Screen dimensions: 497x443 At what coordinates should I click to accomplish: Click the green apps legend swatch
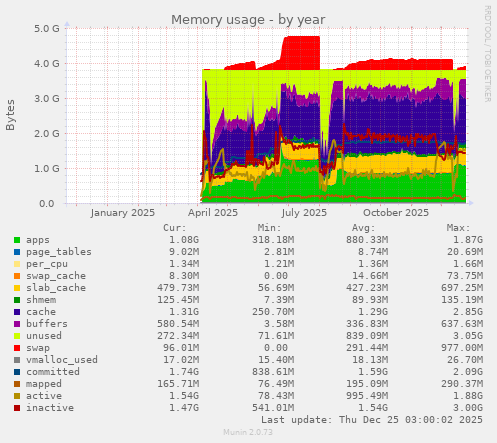pos(17,240)
